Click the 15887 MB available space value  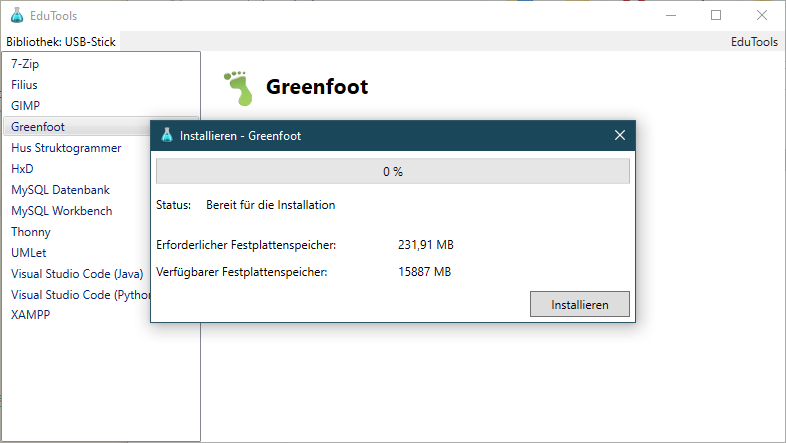[x=424, y=272]
